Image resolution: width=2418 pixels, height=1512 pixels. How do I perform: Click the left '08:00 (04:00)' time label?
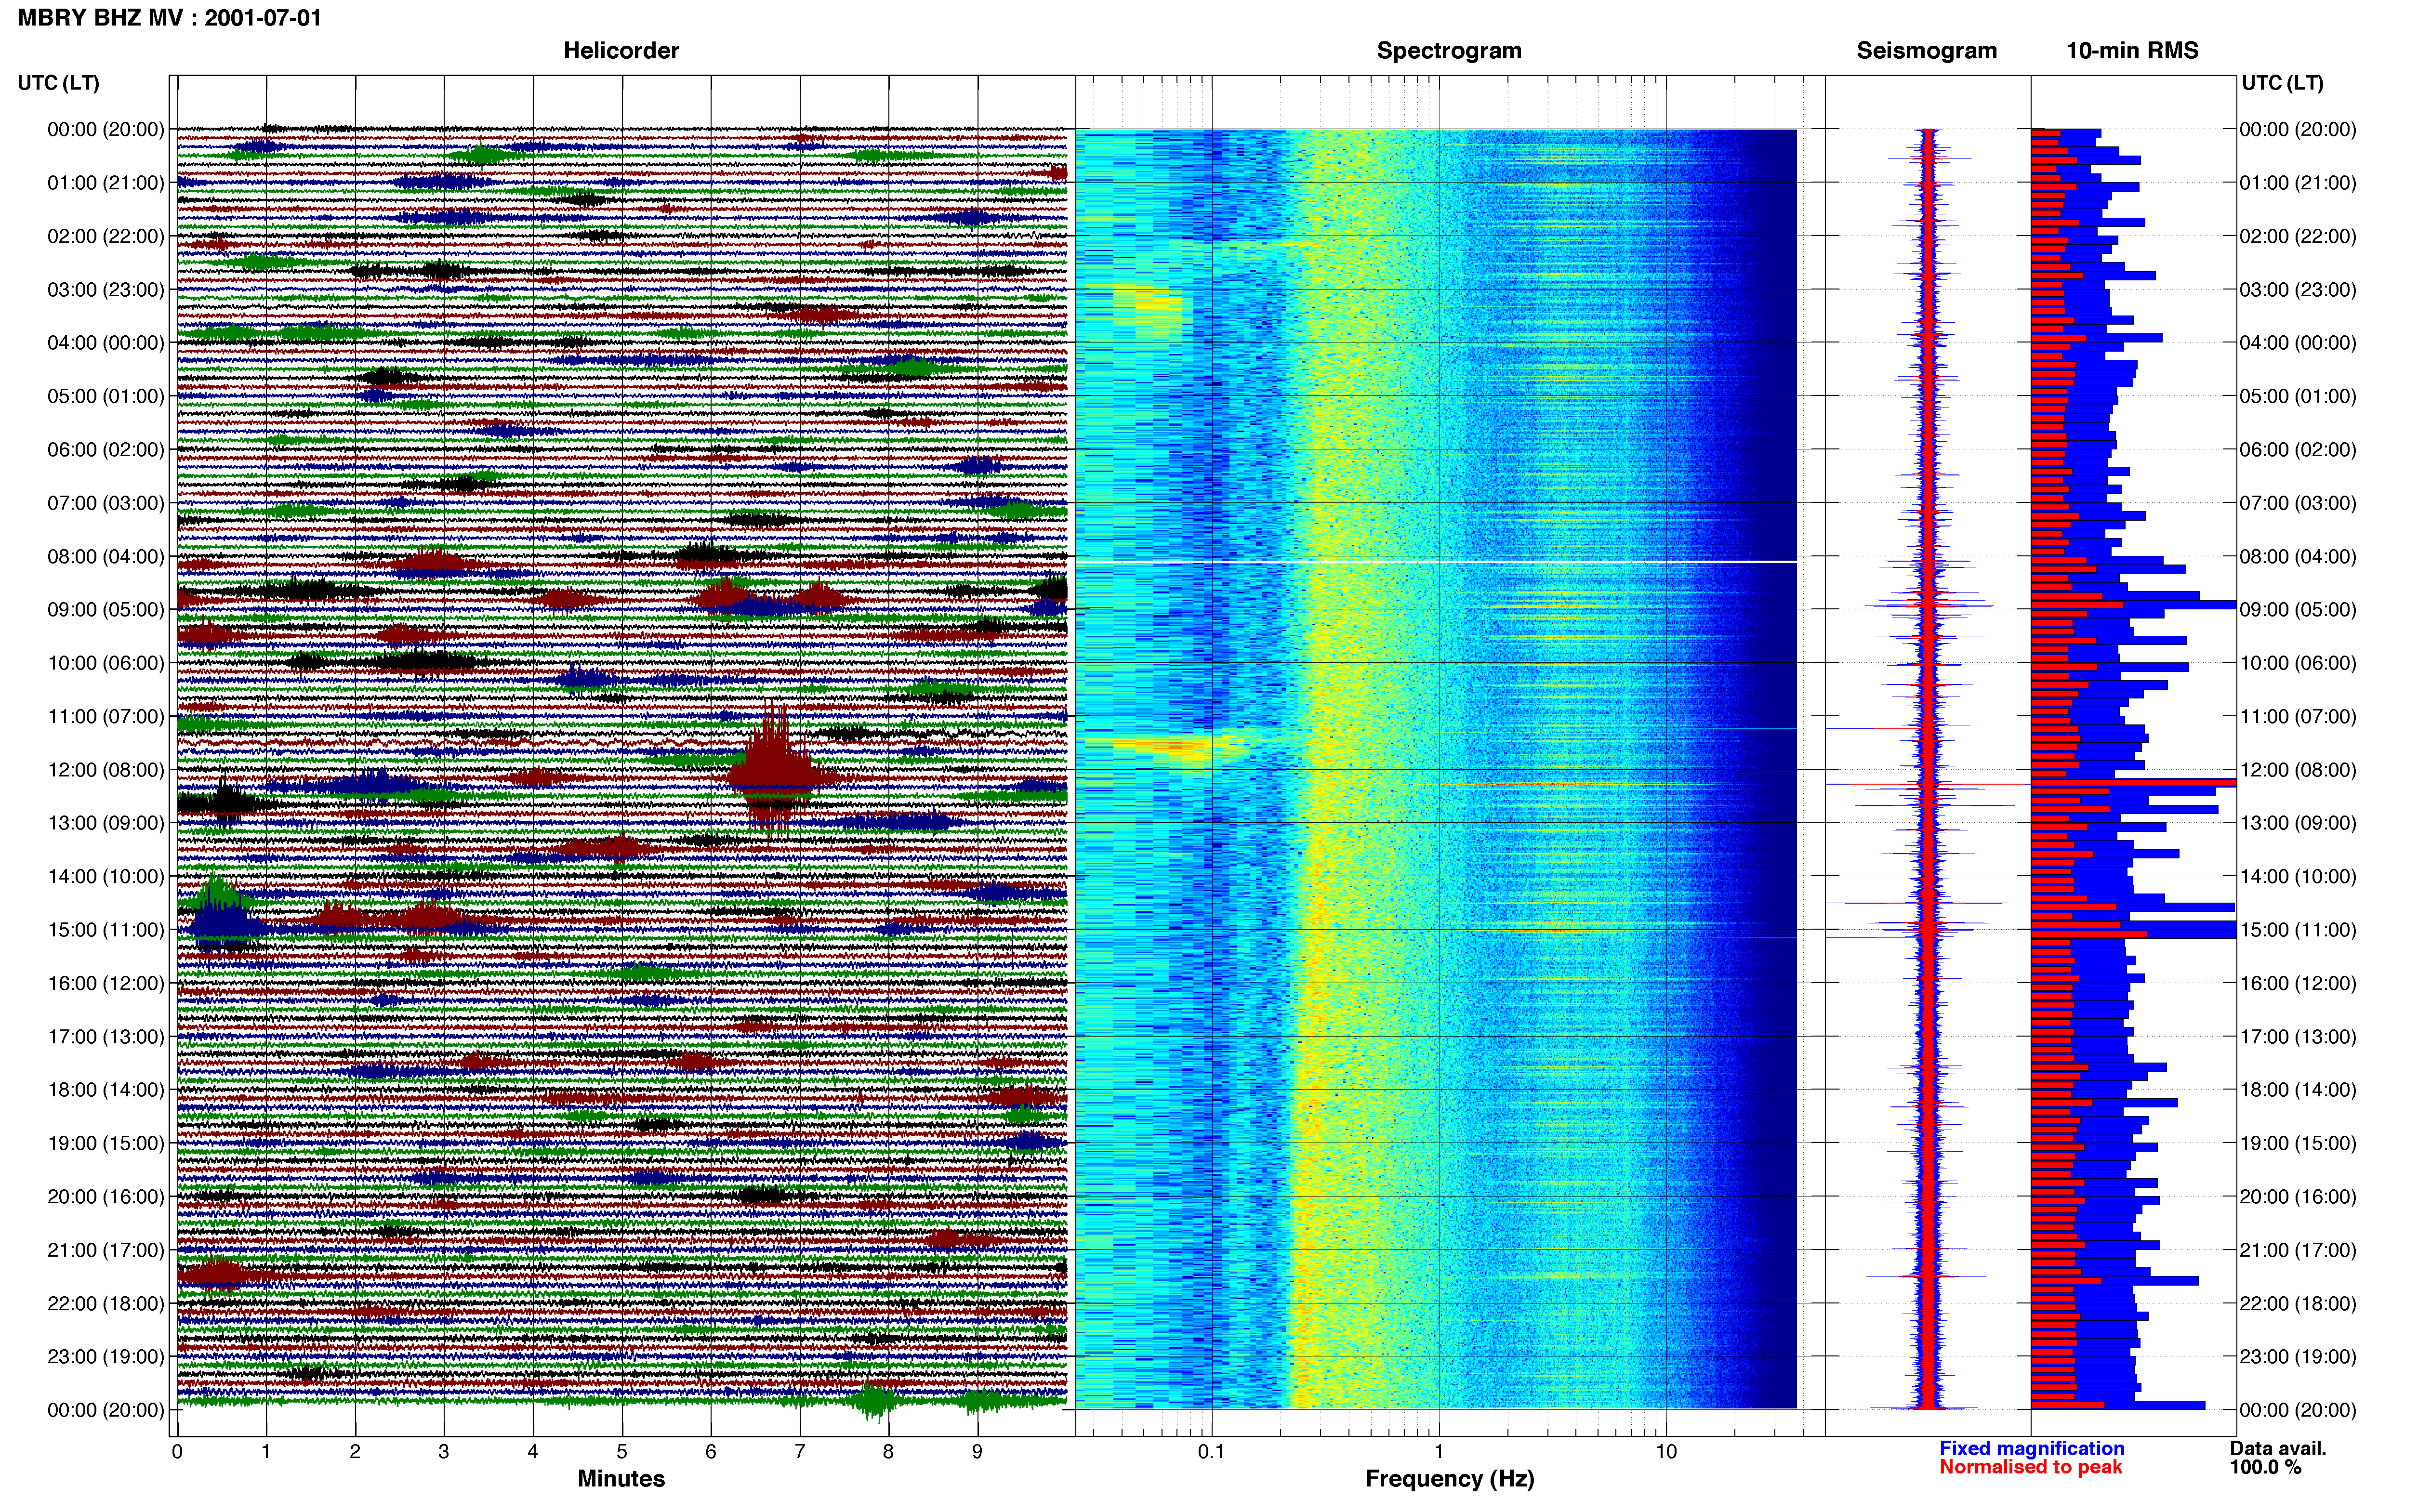[x=106, y=556]
